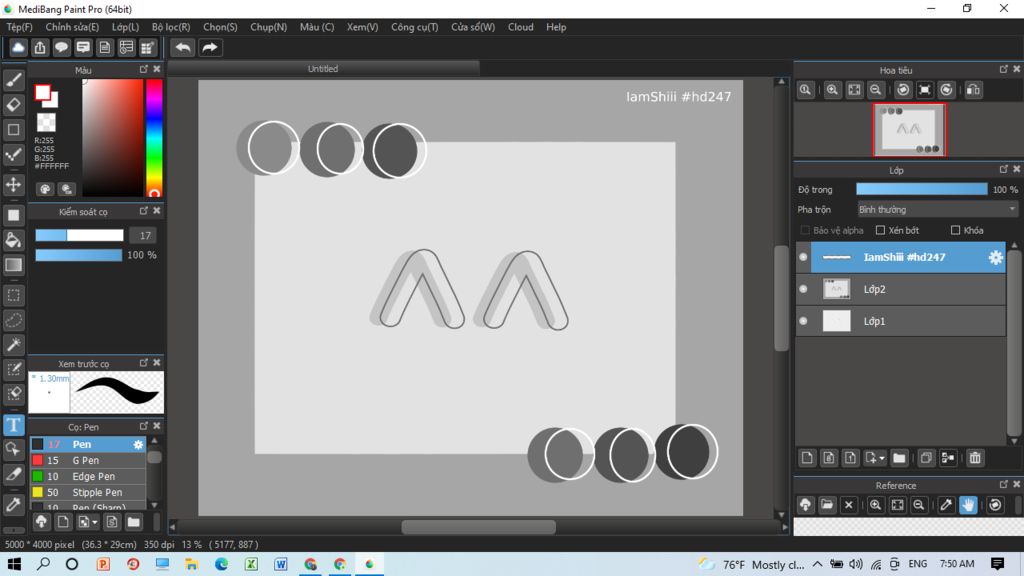Open the Lớp(L) menu
The height and width of the screenshot is (576, 1024).
125,27
